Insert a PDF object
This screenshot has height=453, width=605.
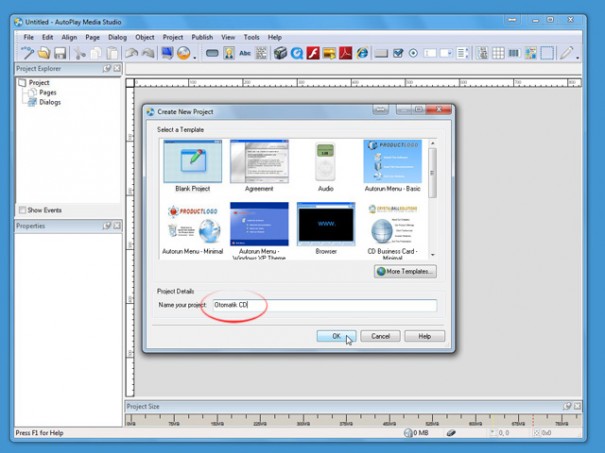click(345, 53)
